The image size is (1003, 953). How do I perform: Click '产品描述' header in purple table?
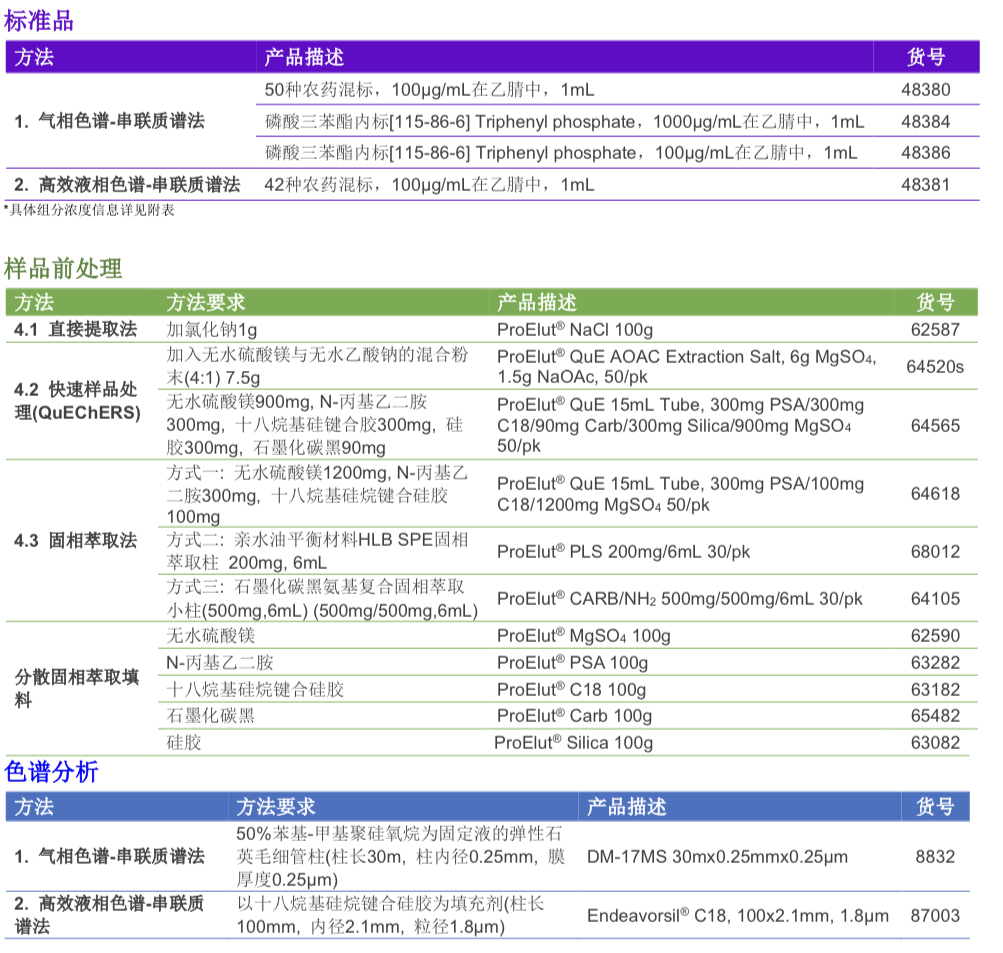(x=304, y=57)
